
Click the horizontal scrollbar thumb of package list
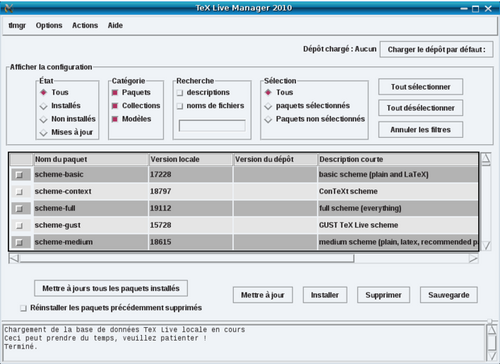(x=187, y=258)
